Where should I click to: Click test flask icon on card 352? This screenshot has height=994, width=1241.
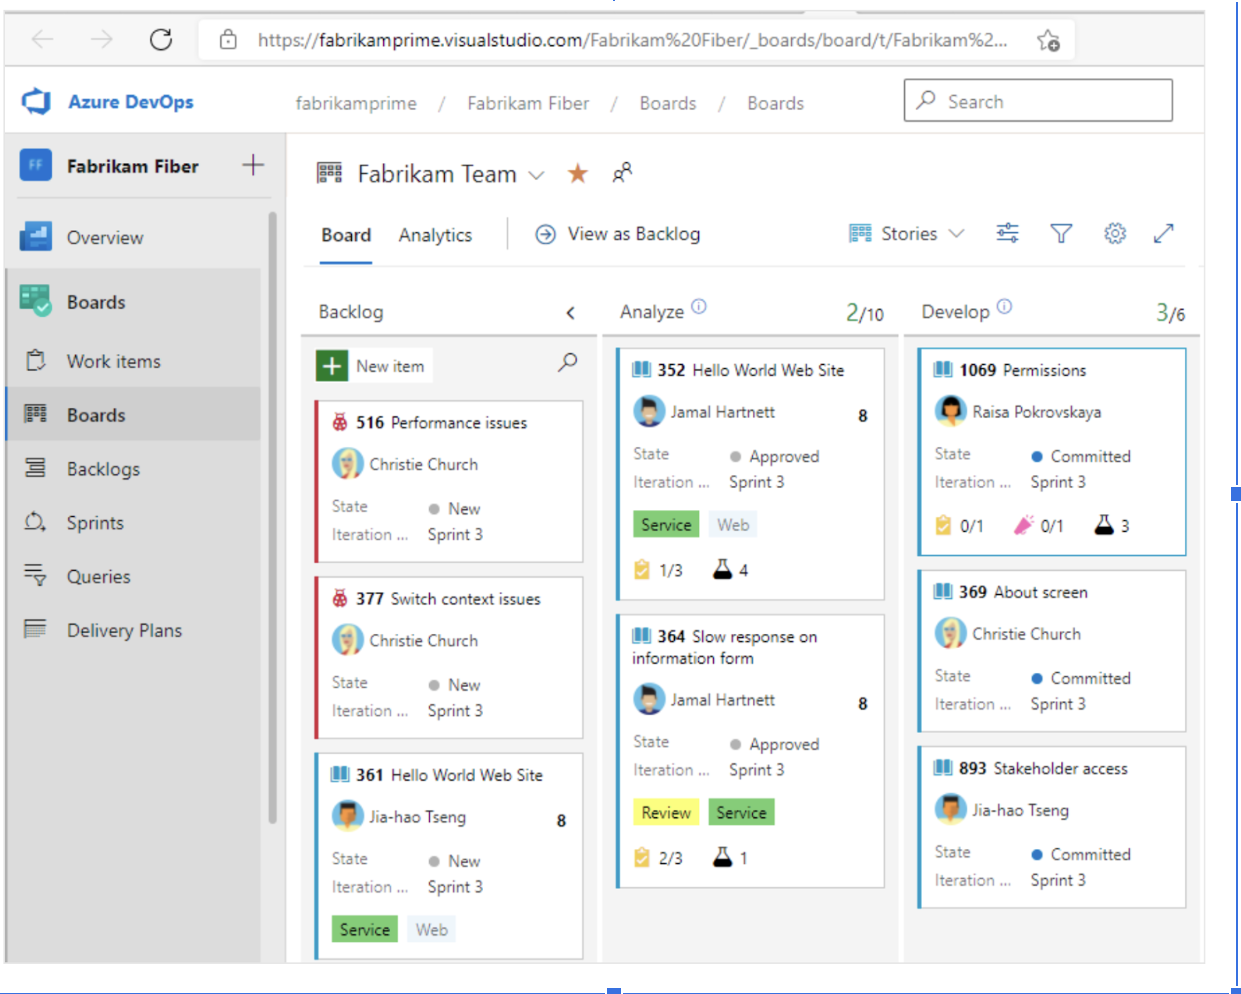(722, 569)
